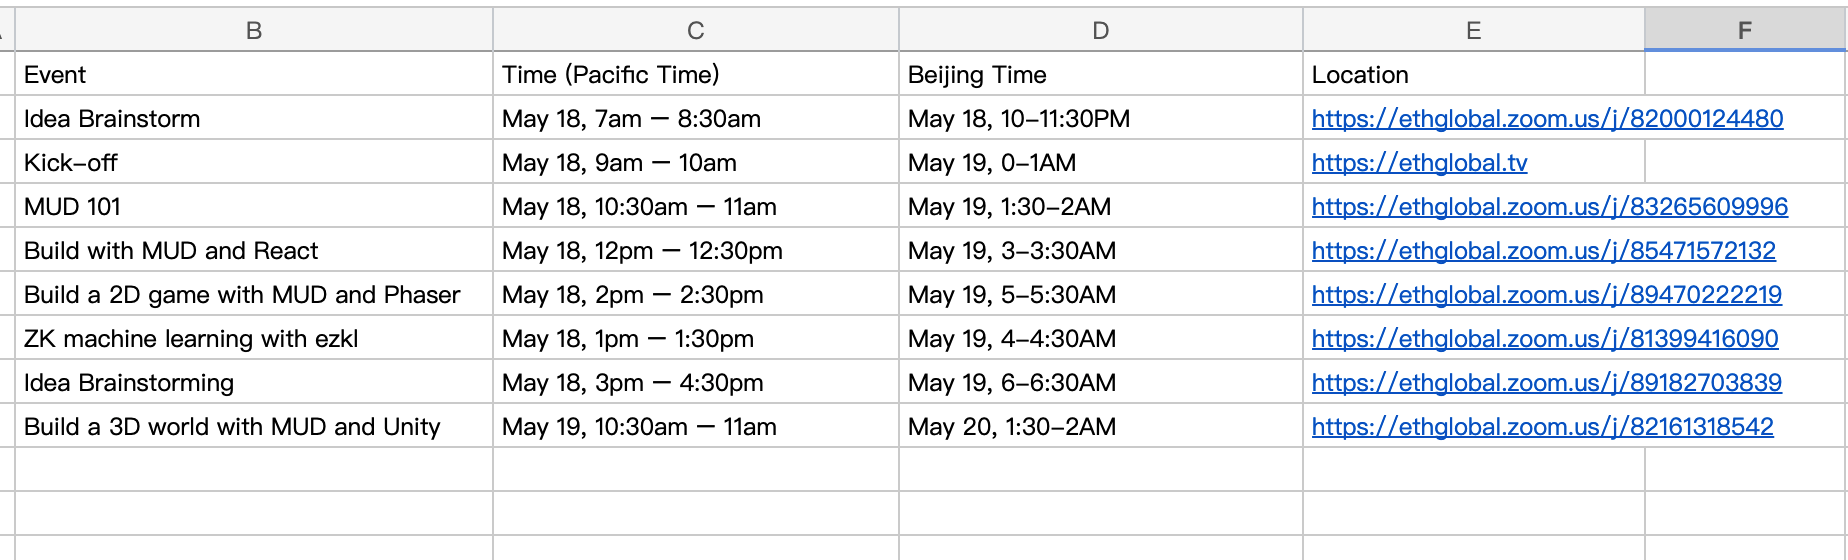
Task: Open the Idea Brainstorm zoom link 82000124480
Action: 1546,119
